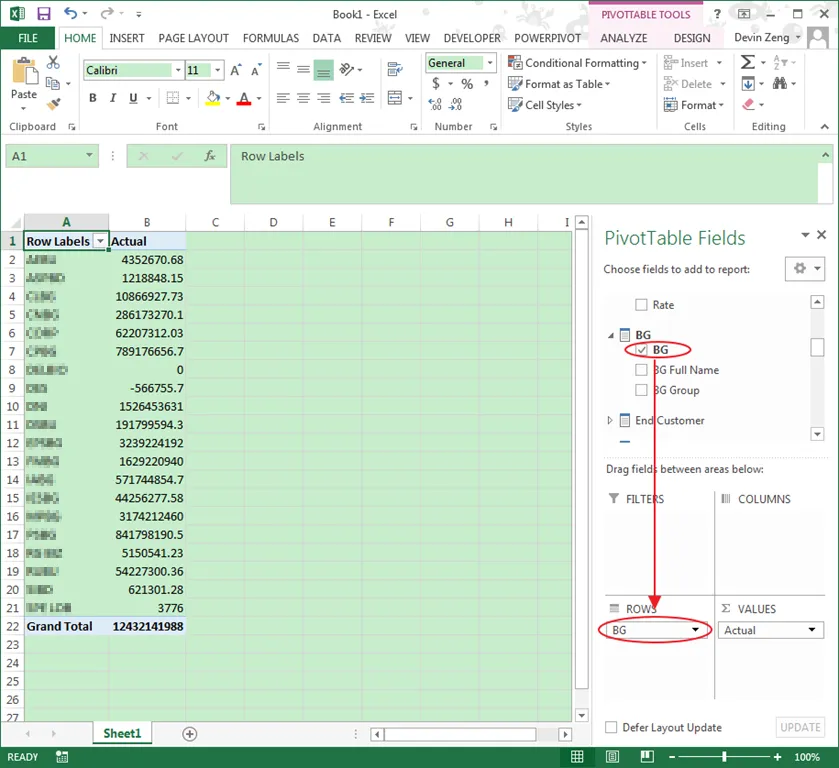
Task: Click the Format Painter brush icon
Action: [53, 104]
